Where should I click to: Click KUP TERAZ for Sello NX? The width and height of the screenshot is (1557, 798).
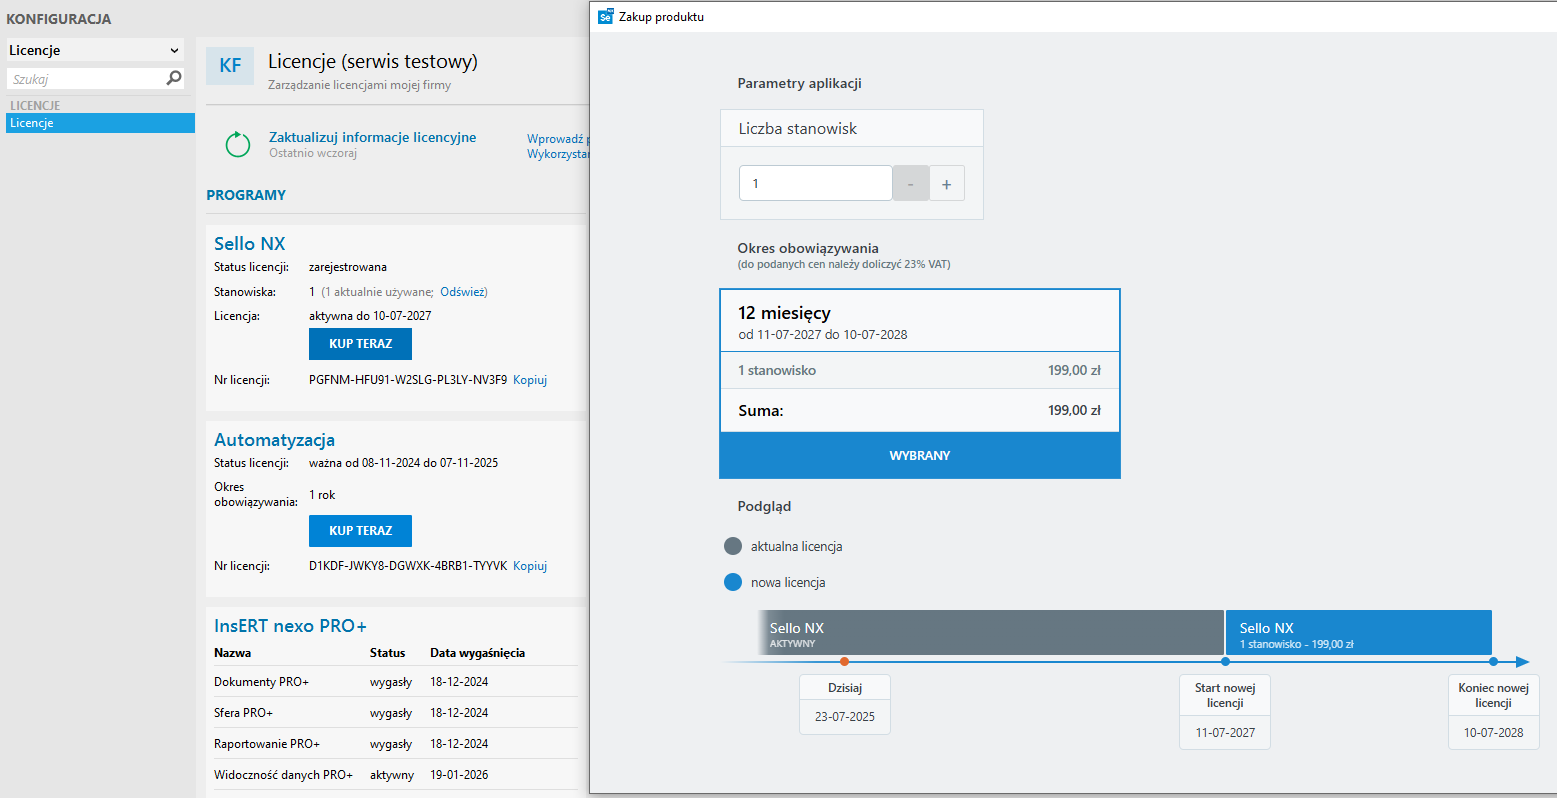tap(360, 343)
